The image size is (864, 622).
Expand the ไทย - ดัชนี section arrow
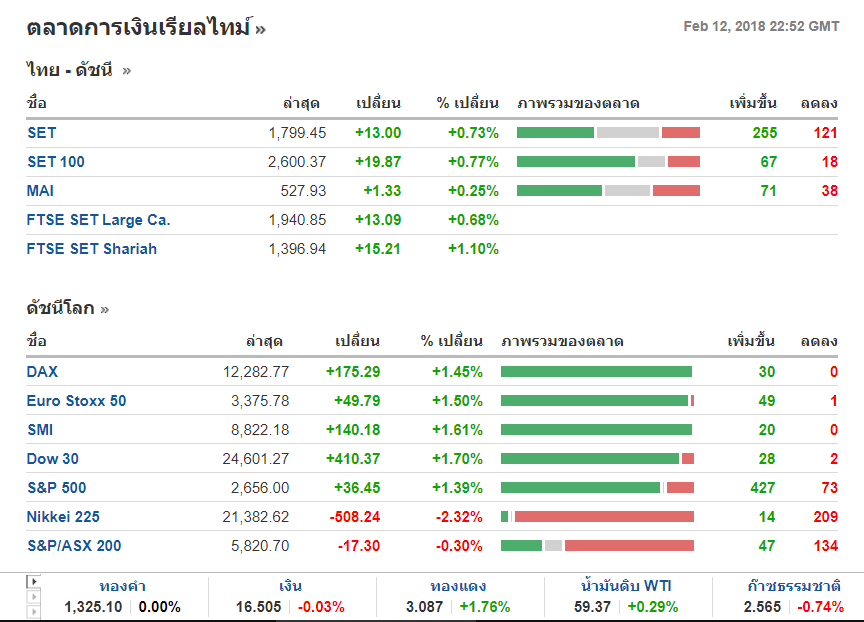coord(127,70)
